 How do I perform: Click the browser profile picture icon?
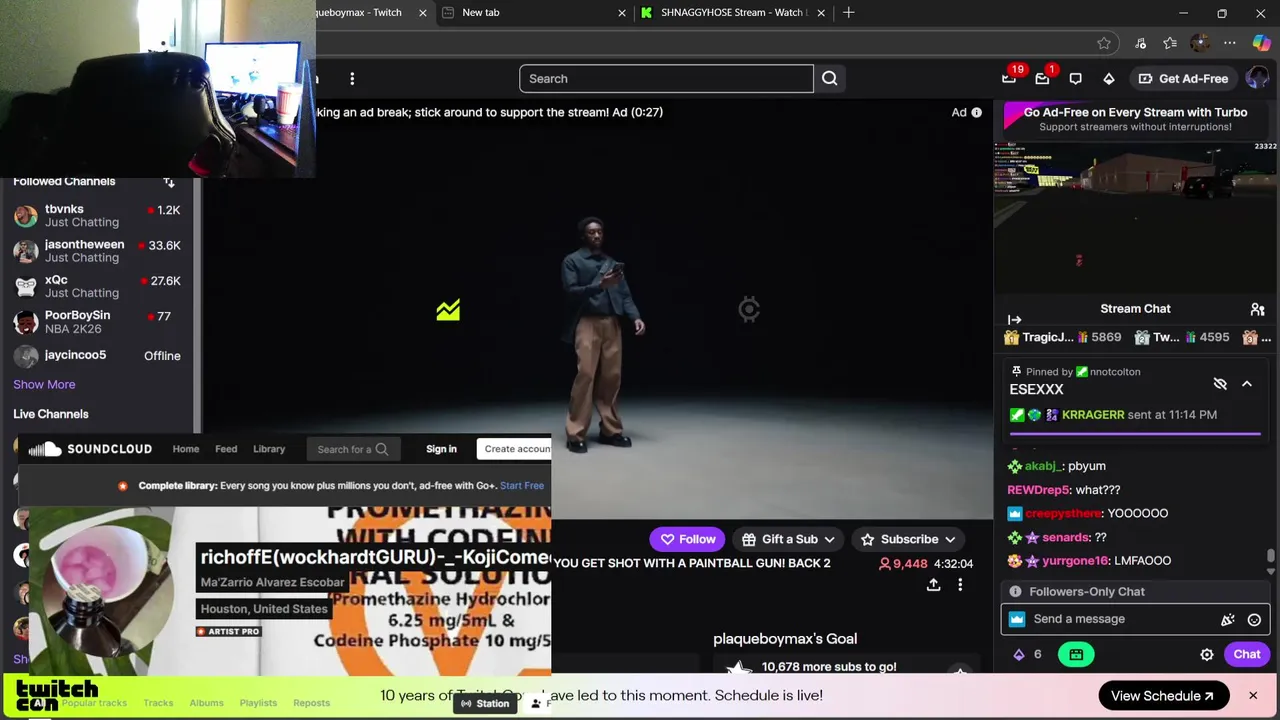[1200, 43]
